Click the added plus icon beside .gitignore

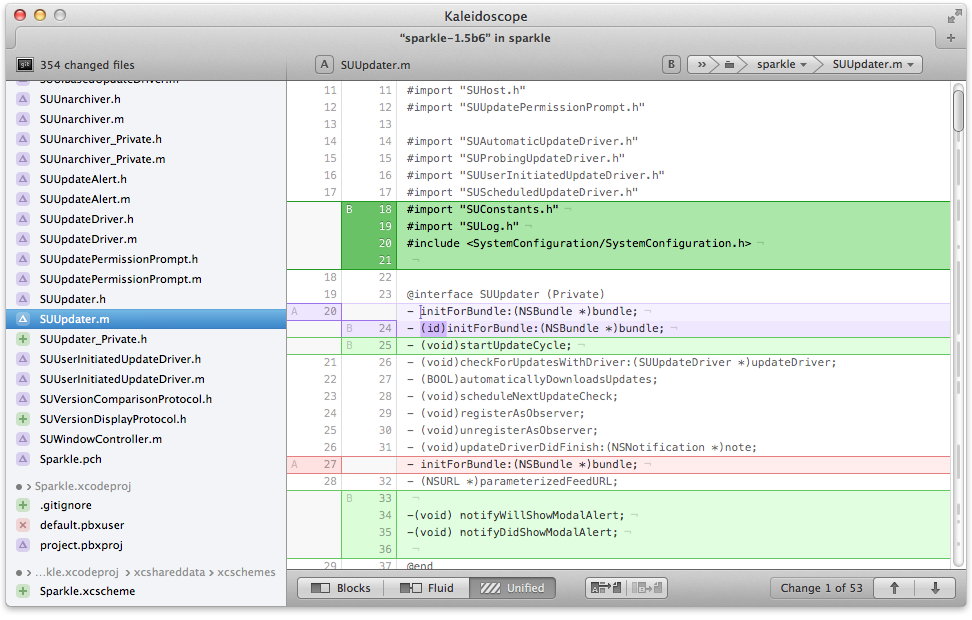click(23, 505)
